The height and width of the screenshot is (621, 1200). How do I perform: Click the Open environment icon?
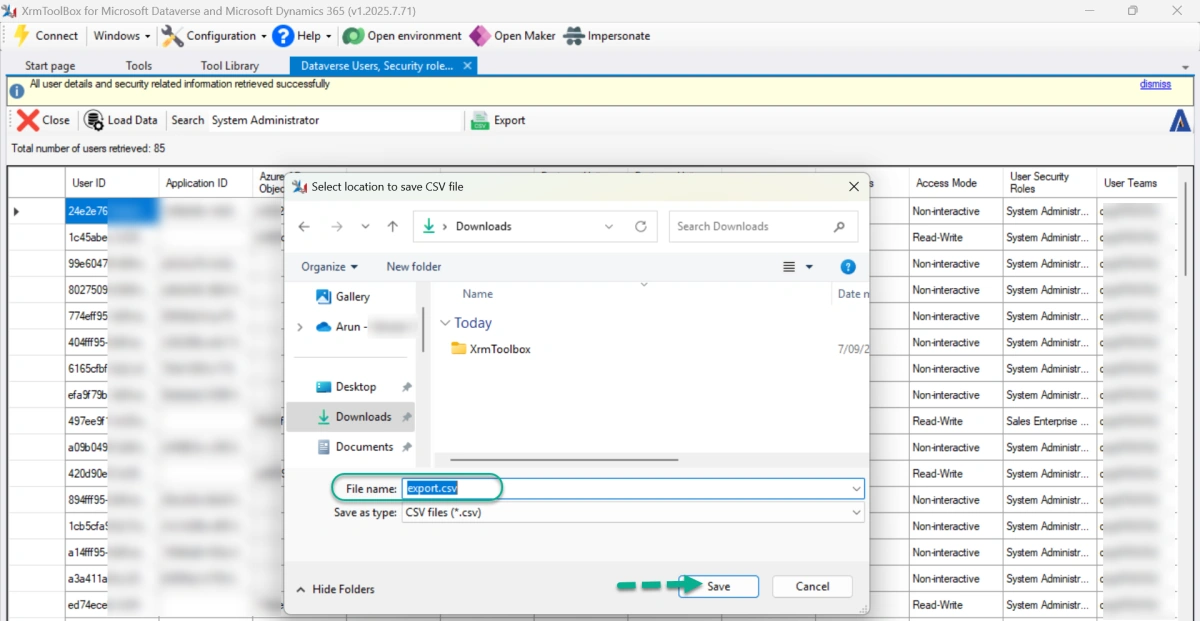(x=353, y=36)
